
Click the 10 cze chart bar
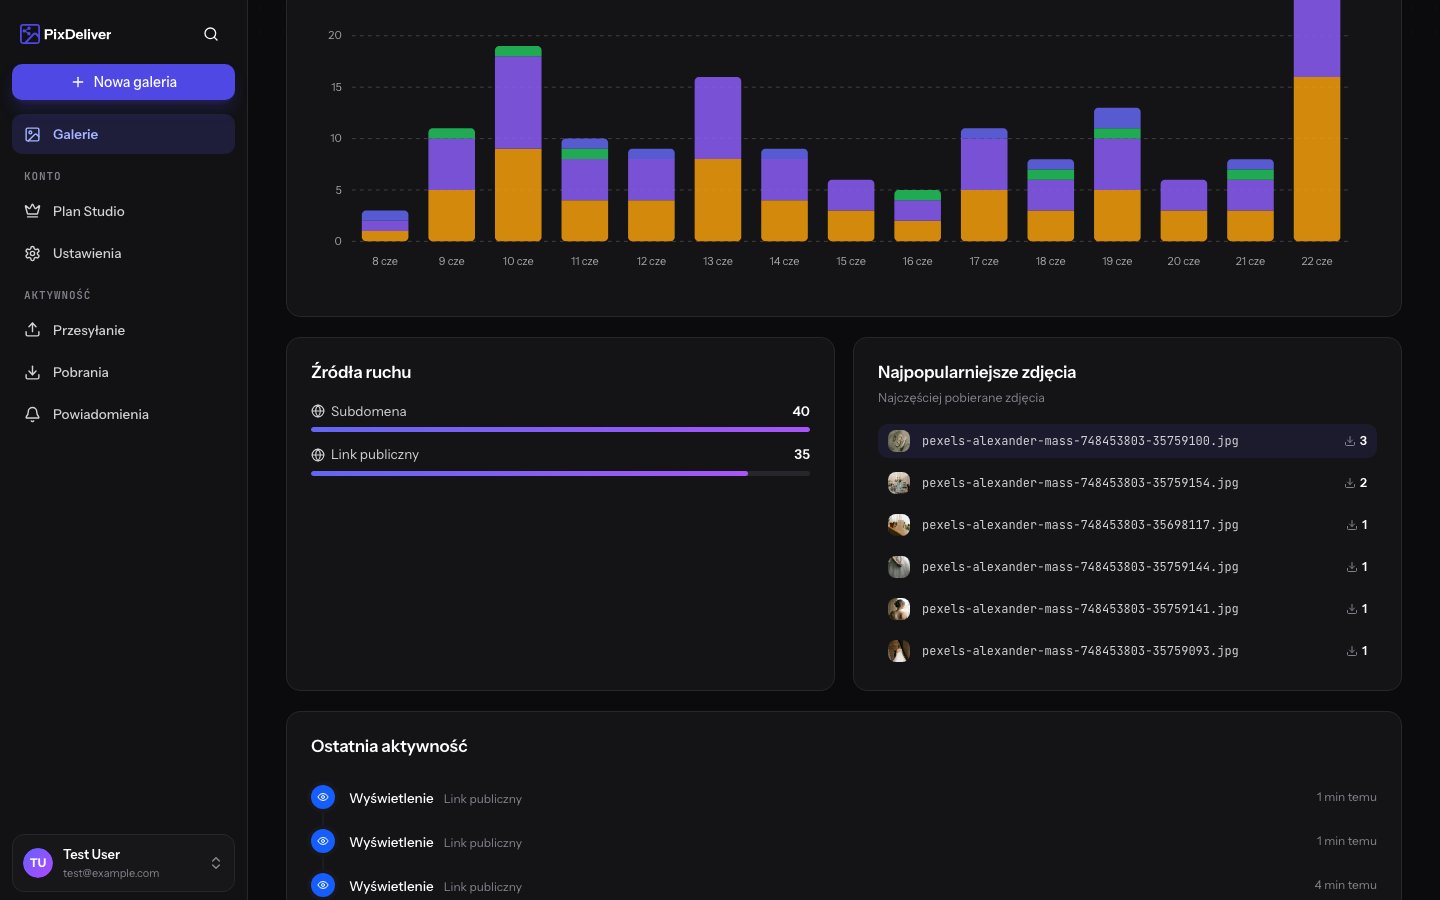(x=518, y=144)
